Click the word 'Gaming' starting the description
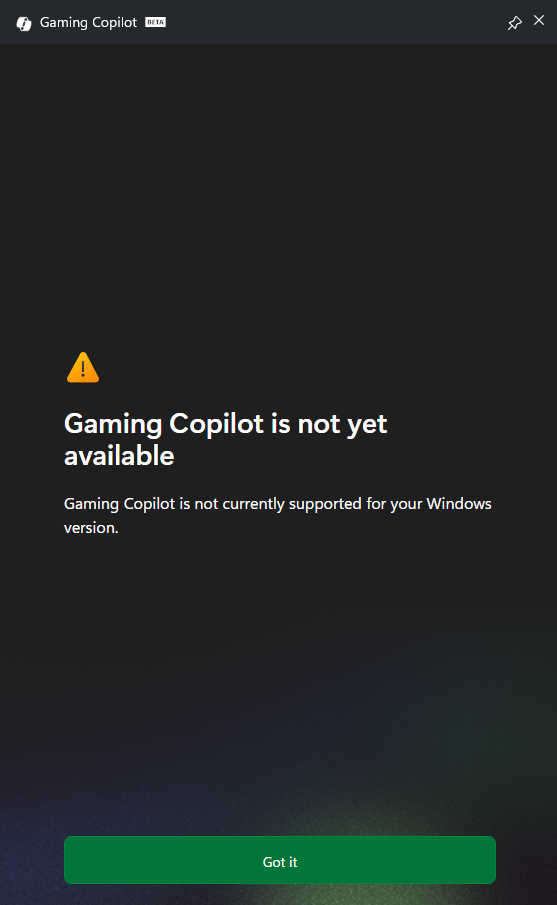 tap(91, 504)
